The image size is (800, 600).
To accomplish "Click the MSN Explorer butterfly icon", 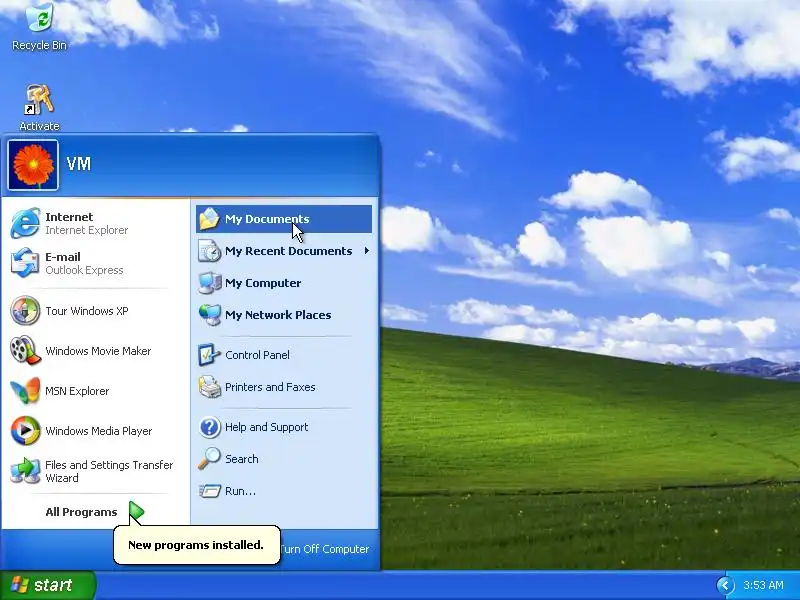I will [x=25, y=391].
